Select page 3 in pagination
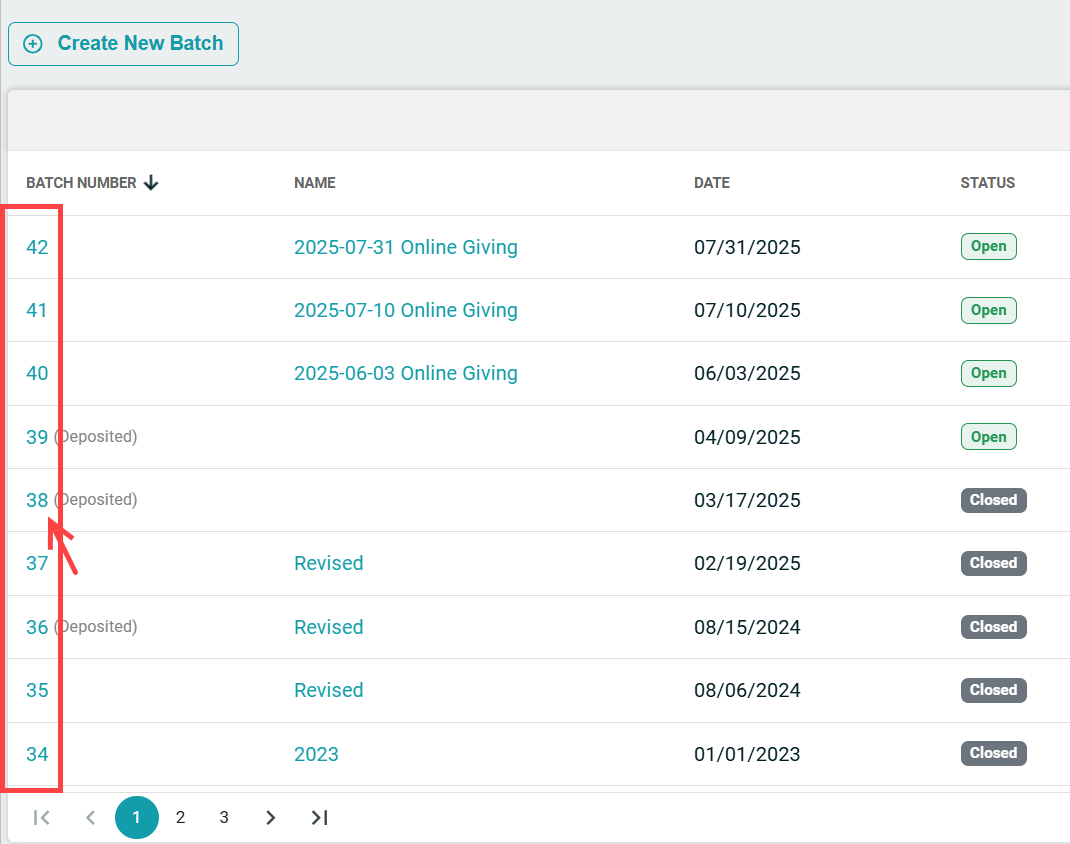 [224, 818]
